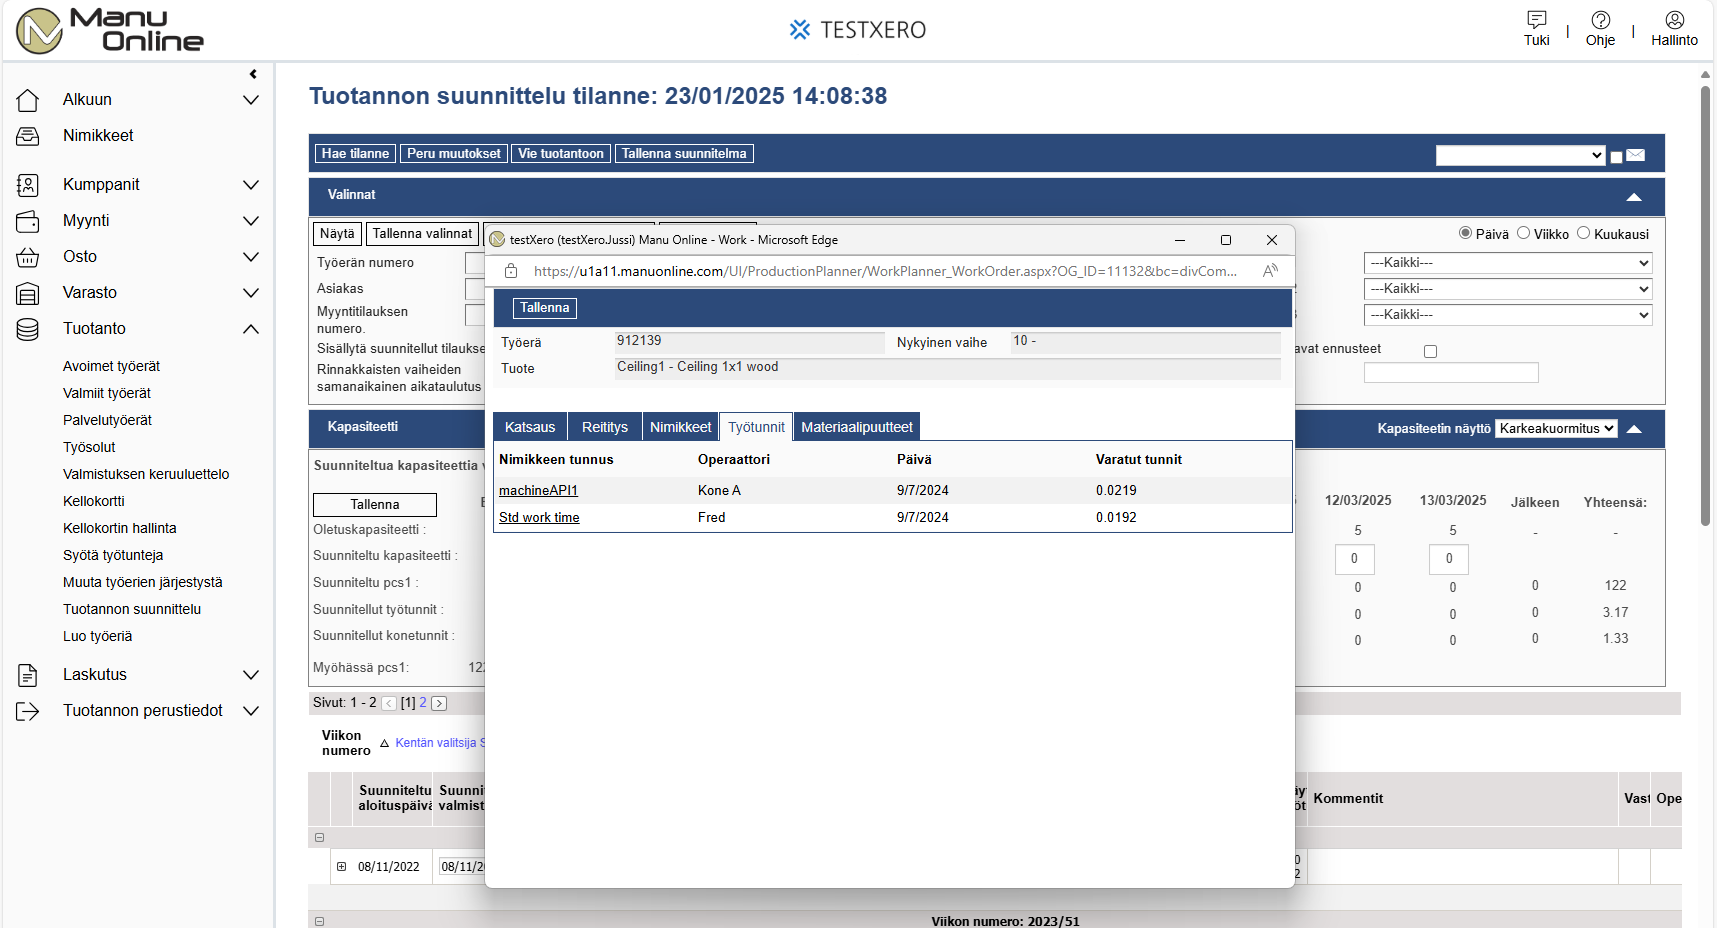Click the Tallenna valinnat button
This screenshot has height=928, width=1717.
[422, 234]
